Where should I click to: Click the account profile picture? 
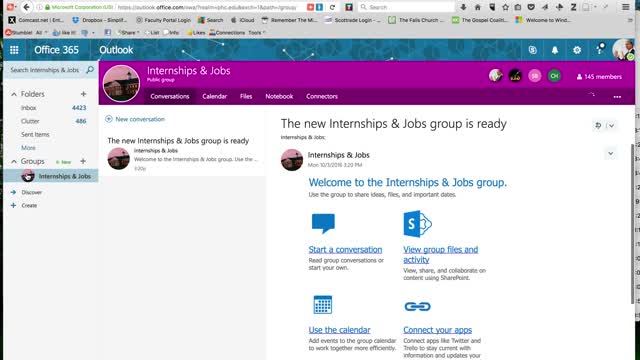623,50
